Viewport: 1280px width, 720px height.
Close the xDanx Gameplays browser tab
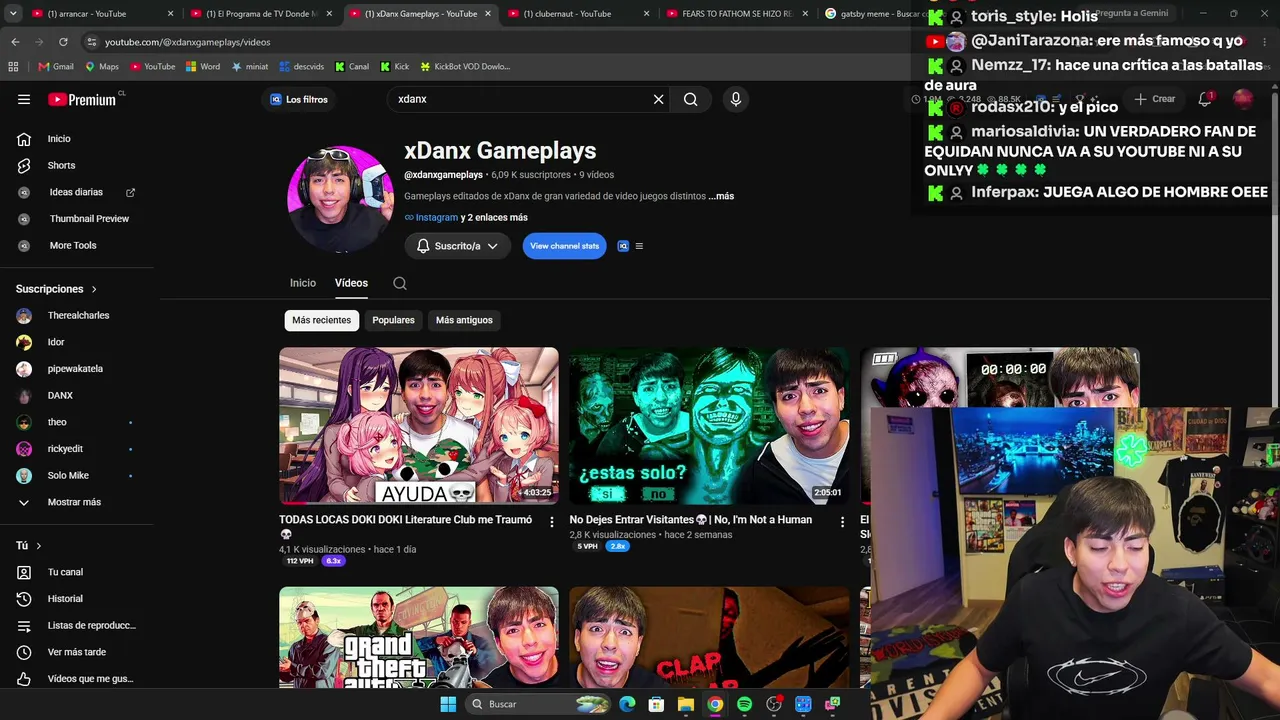[487, 14]
